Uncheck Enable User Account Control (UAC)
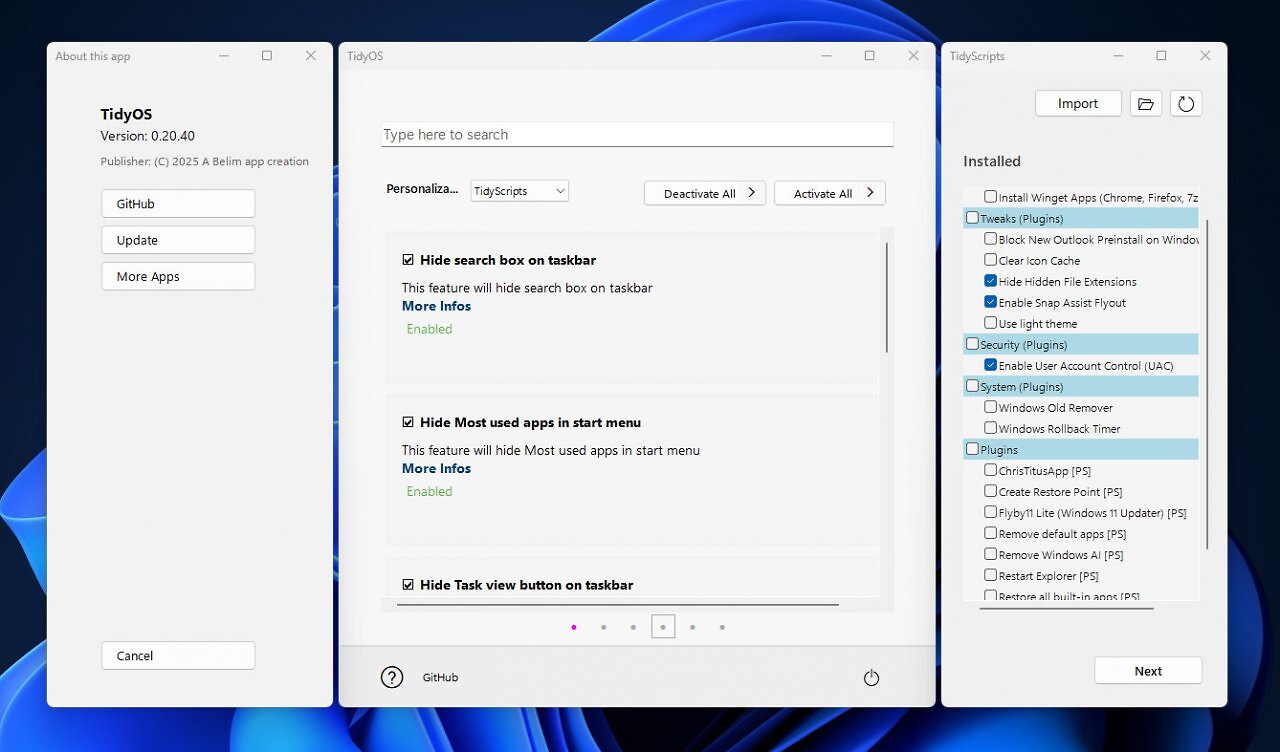This screenshot has width=1280, height=752. click(x=990, y=365)
